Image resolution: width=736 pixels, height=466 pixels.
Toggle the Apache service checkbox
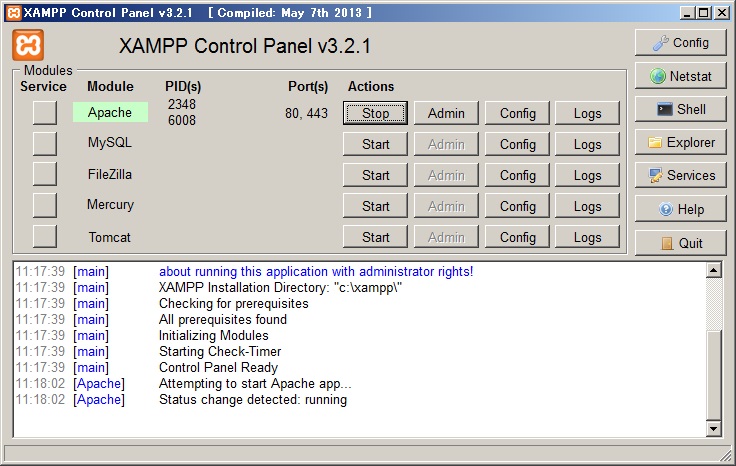(x=45, y=113)
